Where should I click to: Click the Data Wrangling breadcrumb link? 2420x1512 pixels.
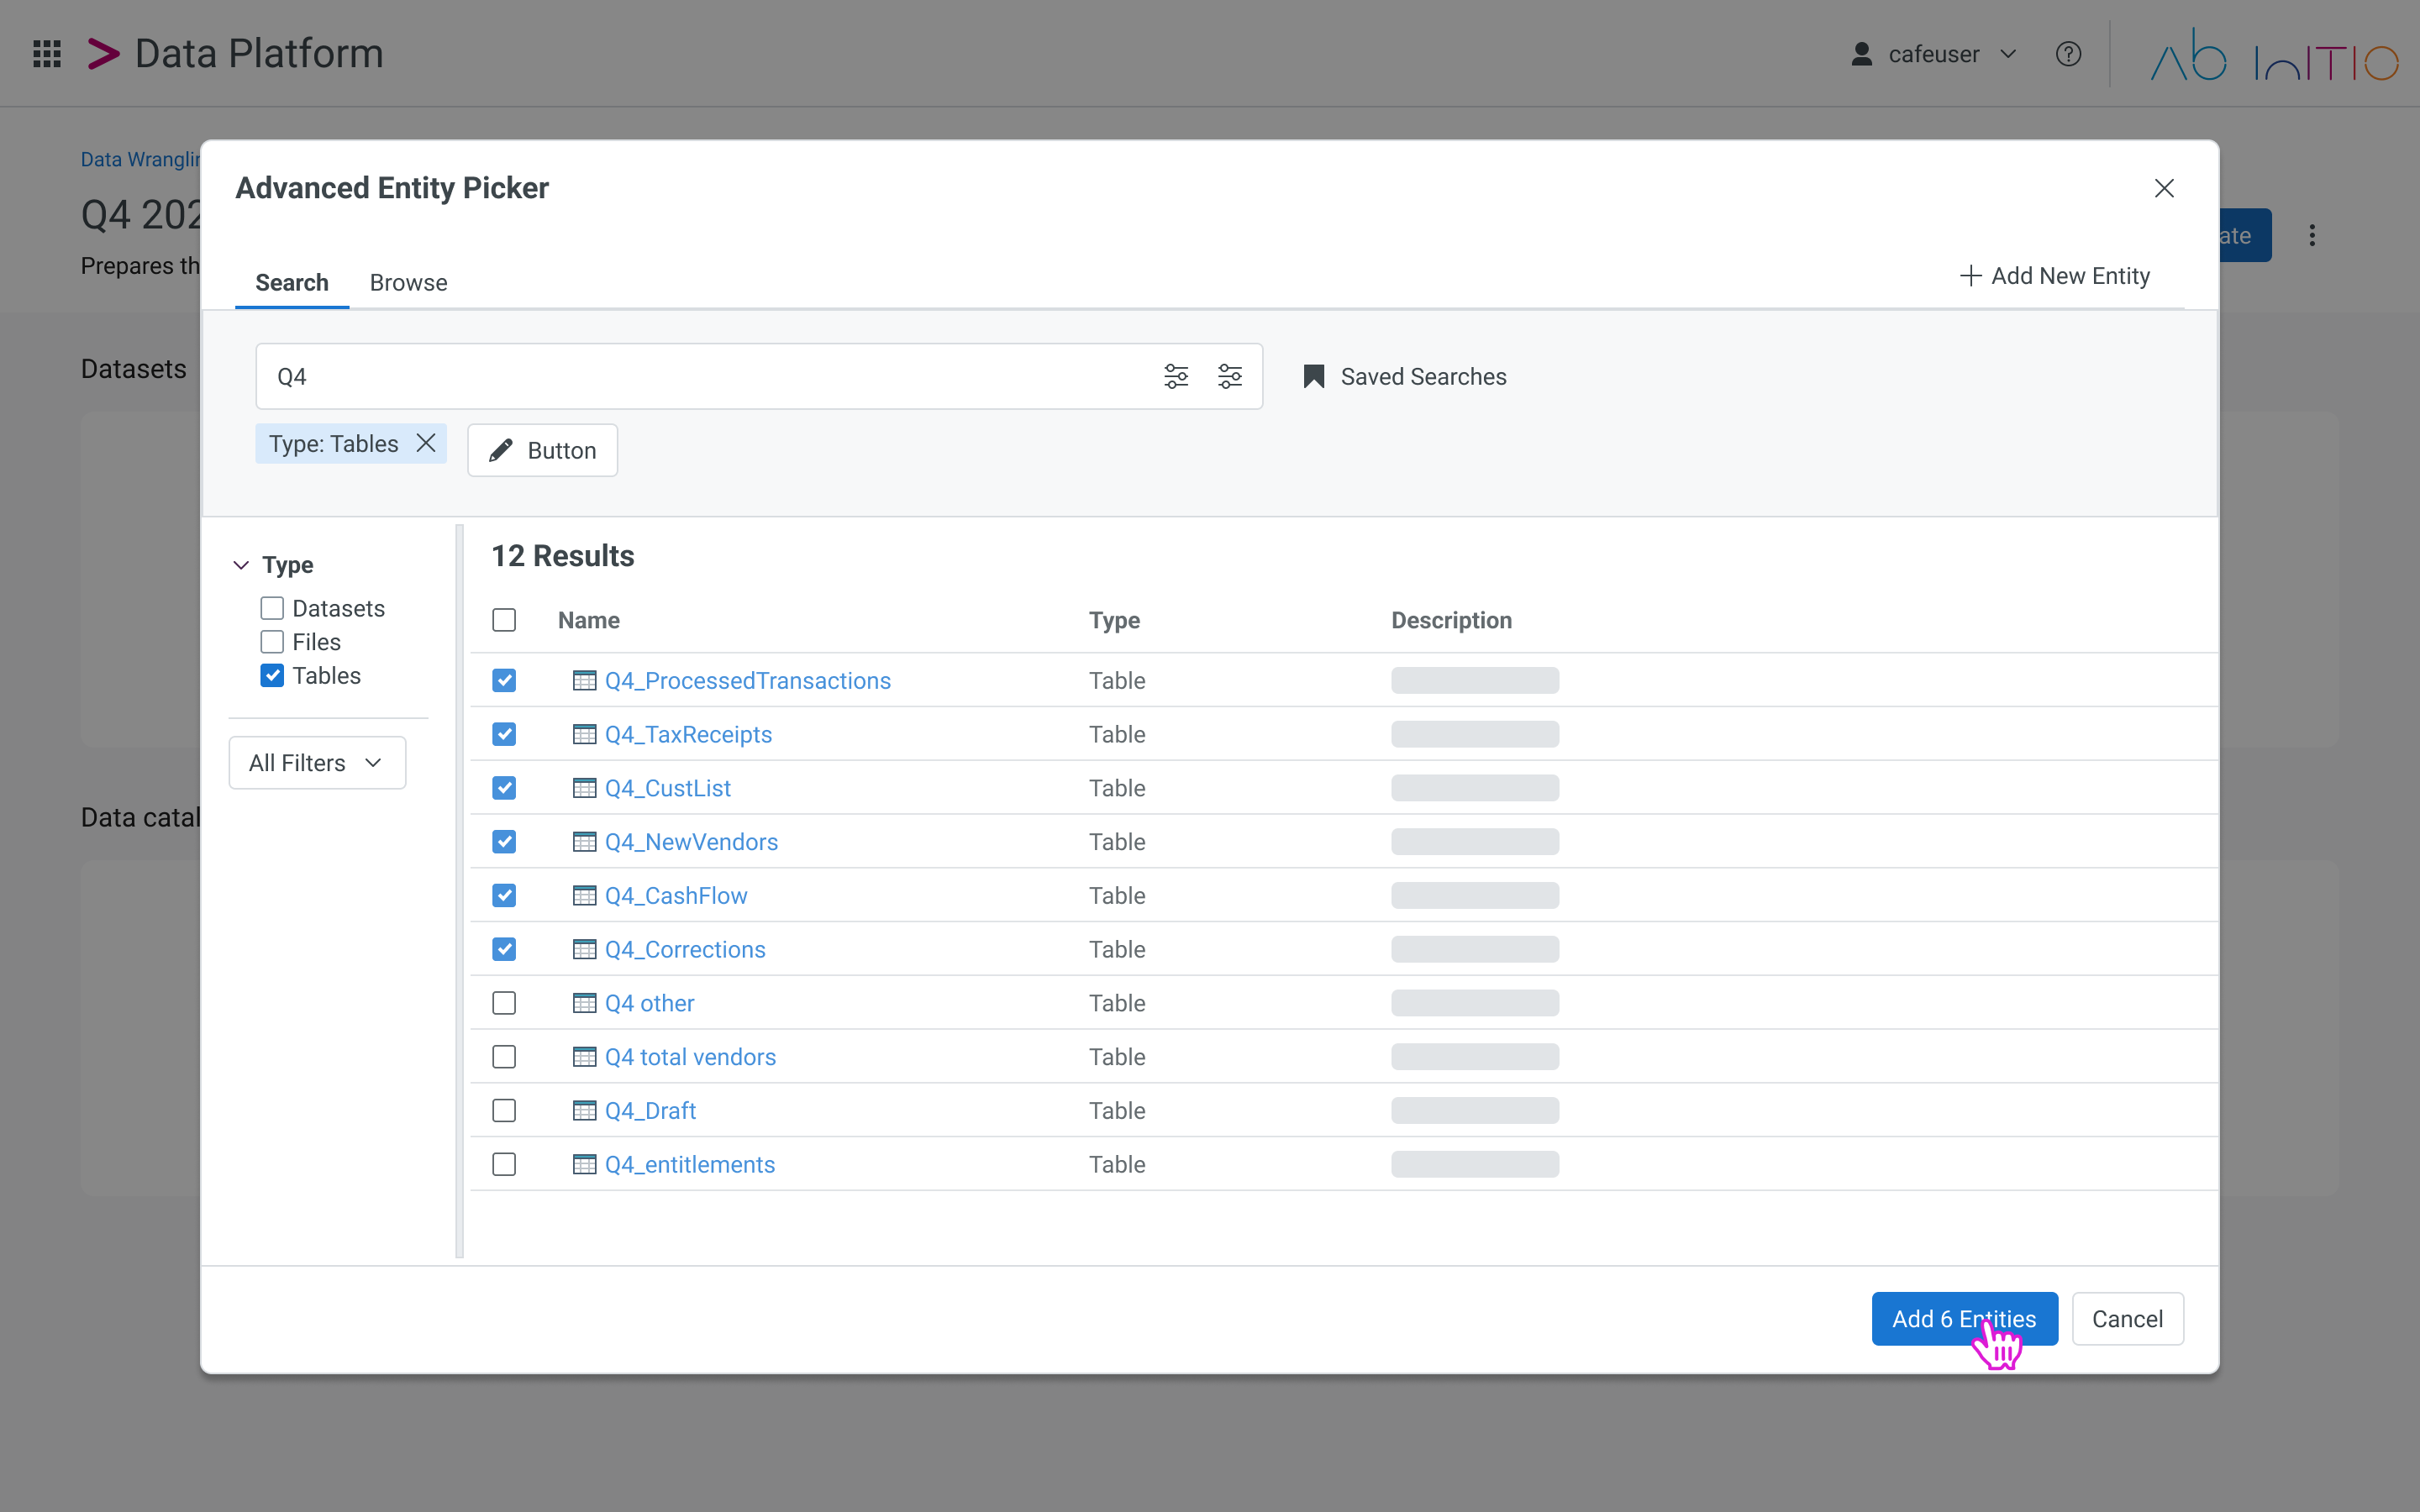click(x=140, y=160)
